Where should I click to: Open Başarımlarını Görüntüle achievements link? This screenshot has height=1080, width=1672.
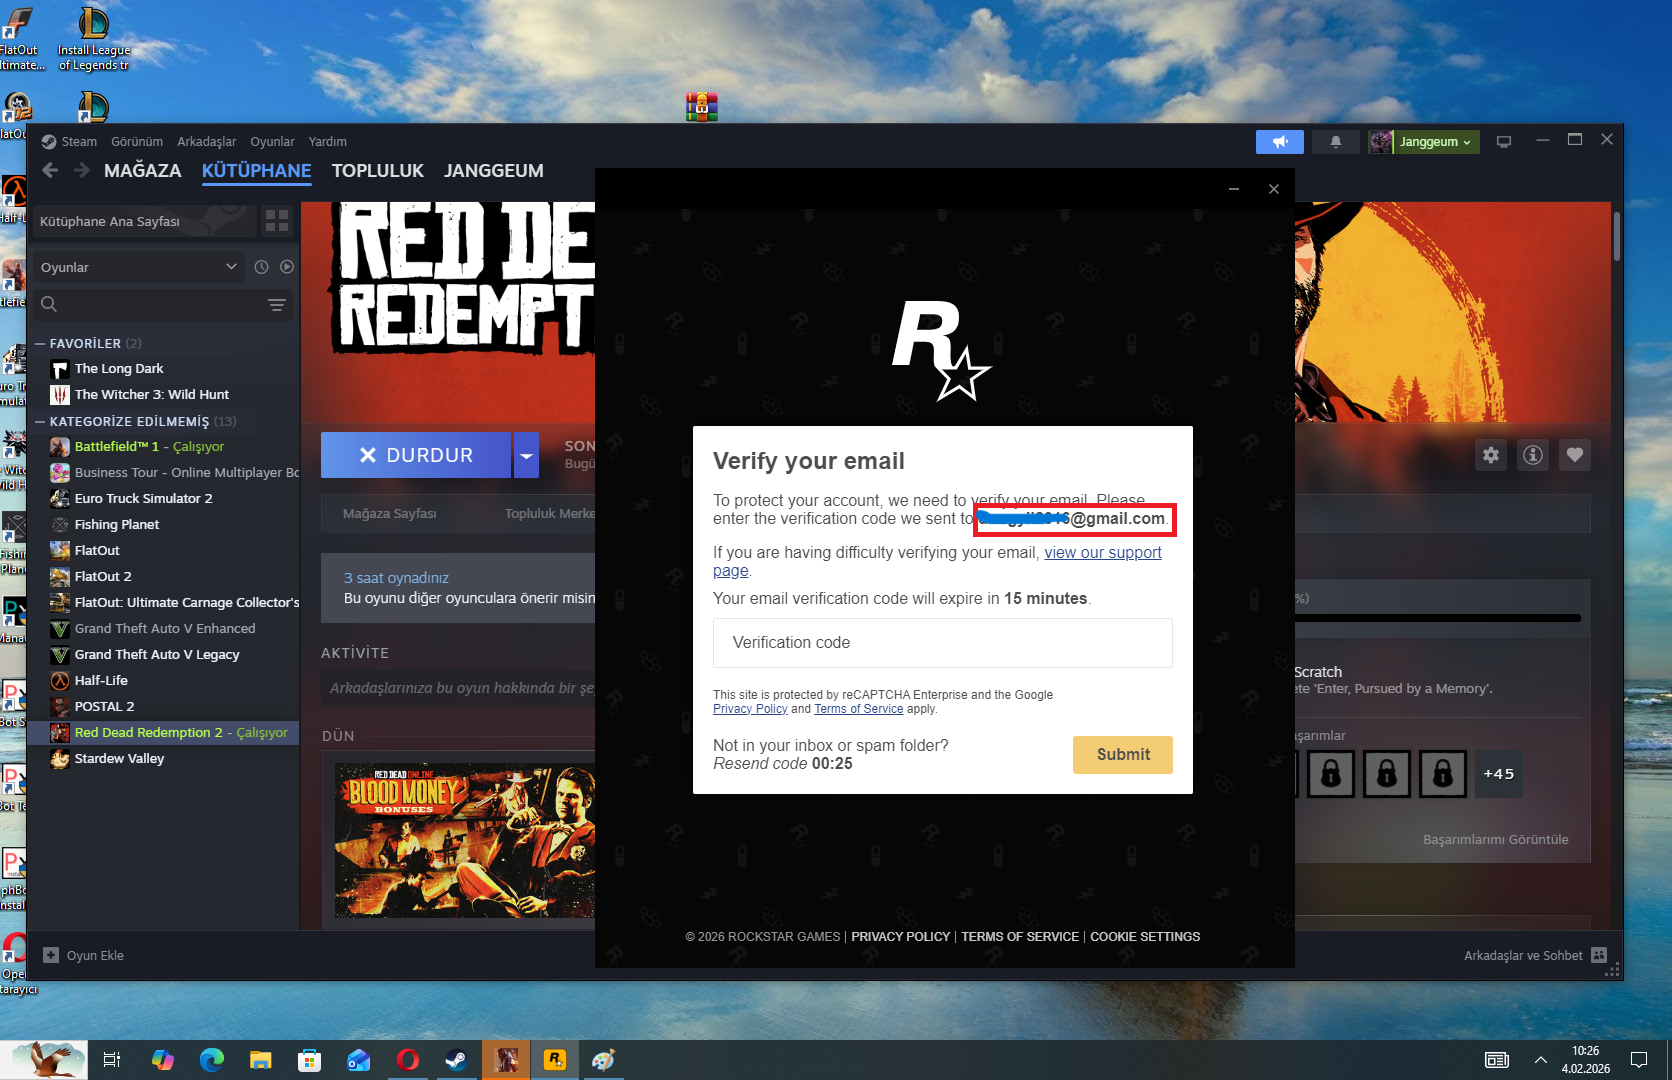coord(1496,840)
